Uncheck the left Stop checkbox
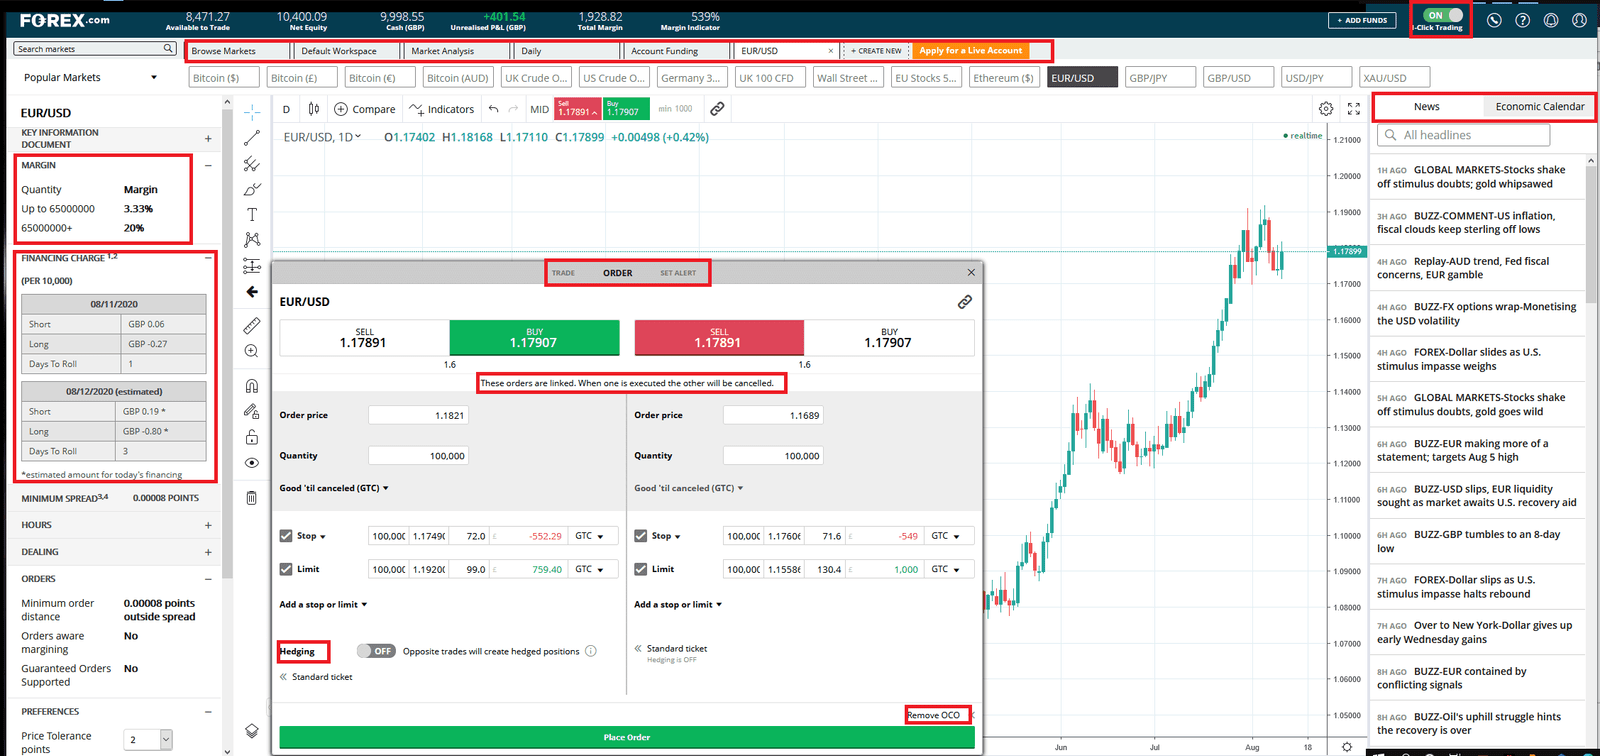The width and height of the screenshot is (1600, 756). 286,536
